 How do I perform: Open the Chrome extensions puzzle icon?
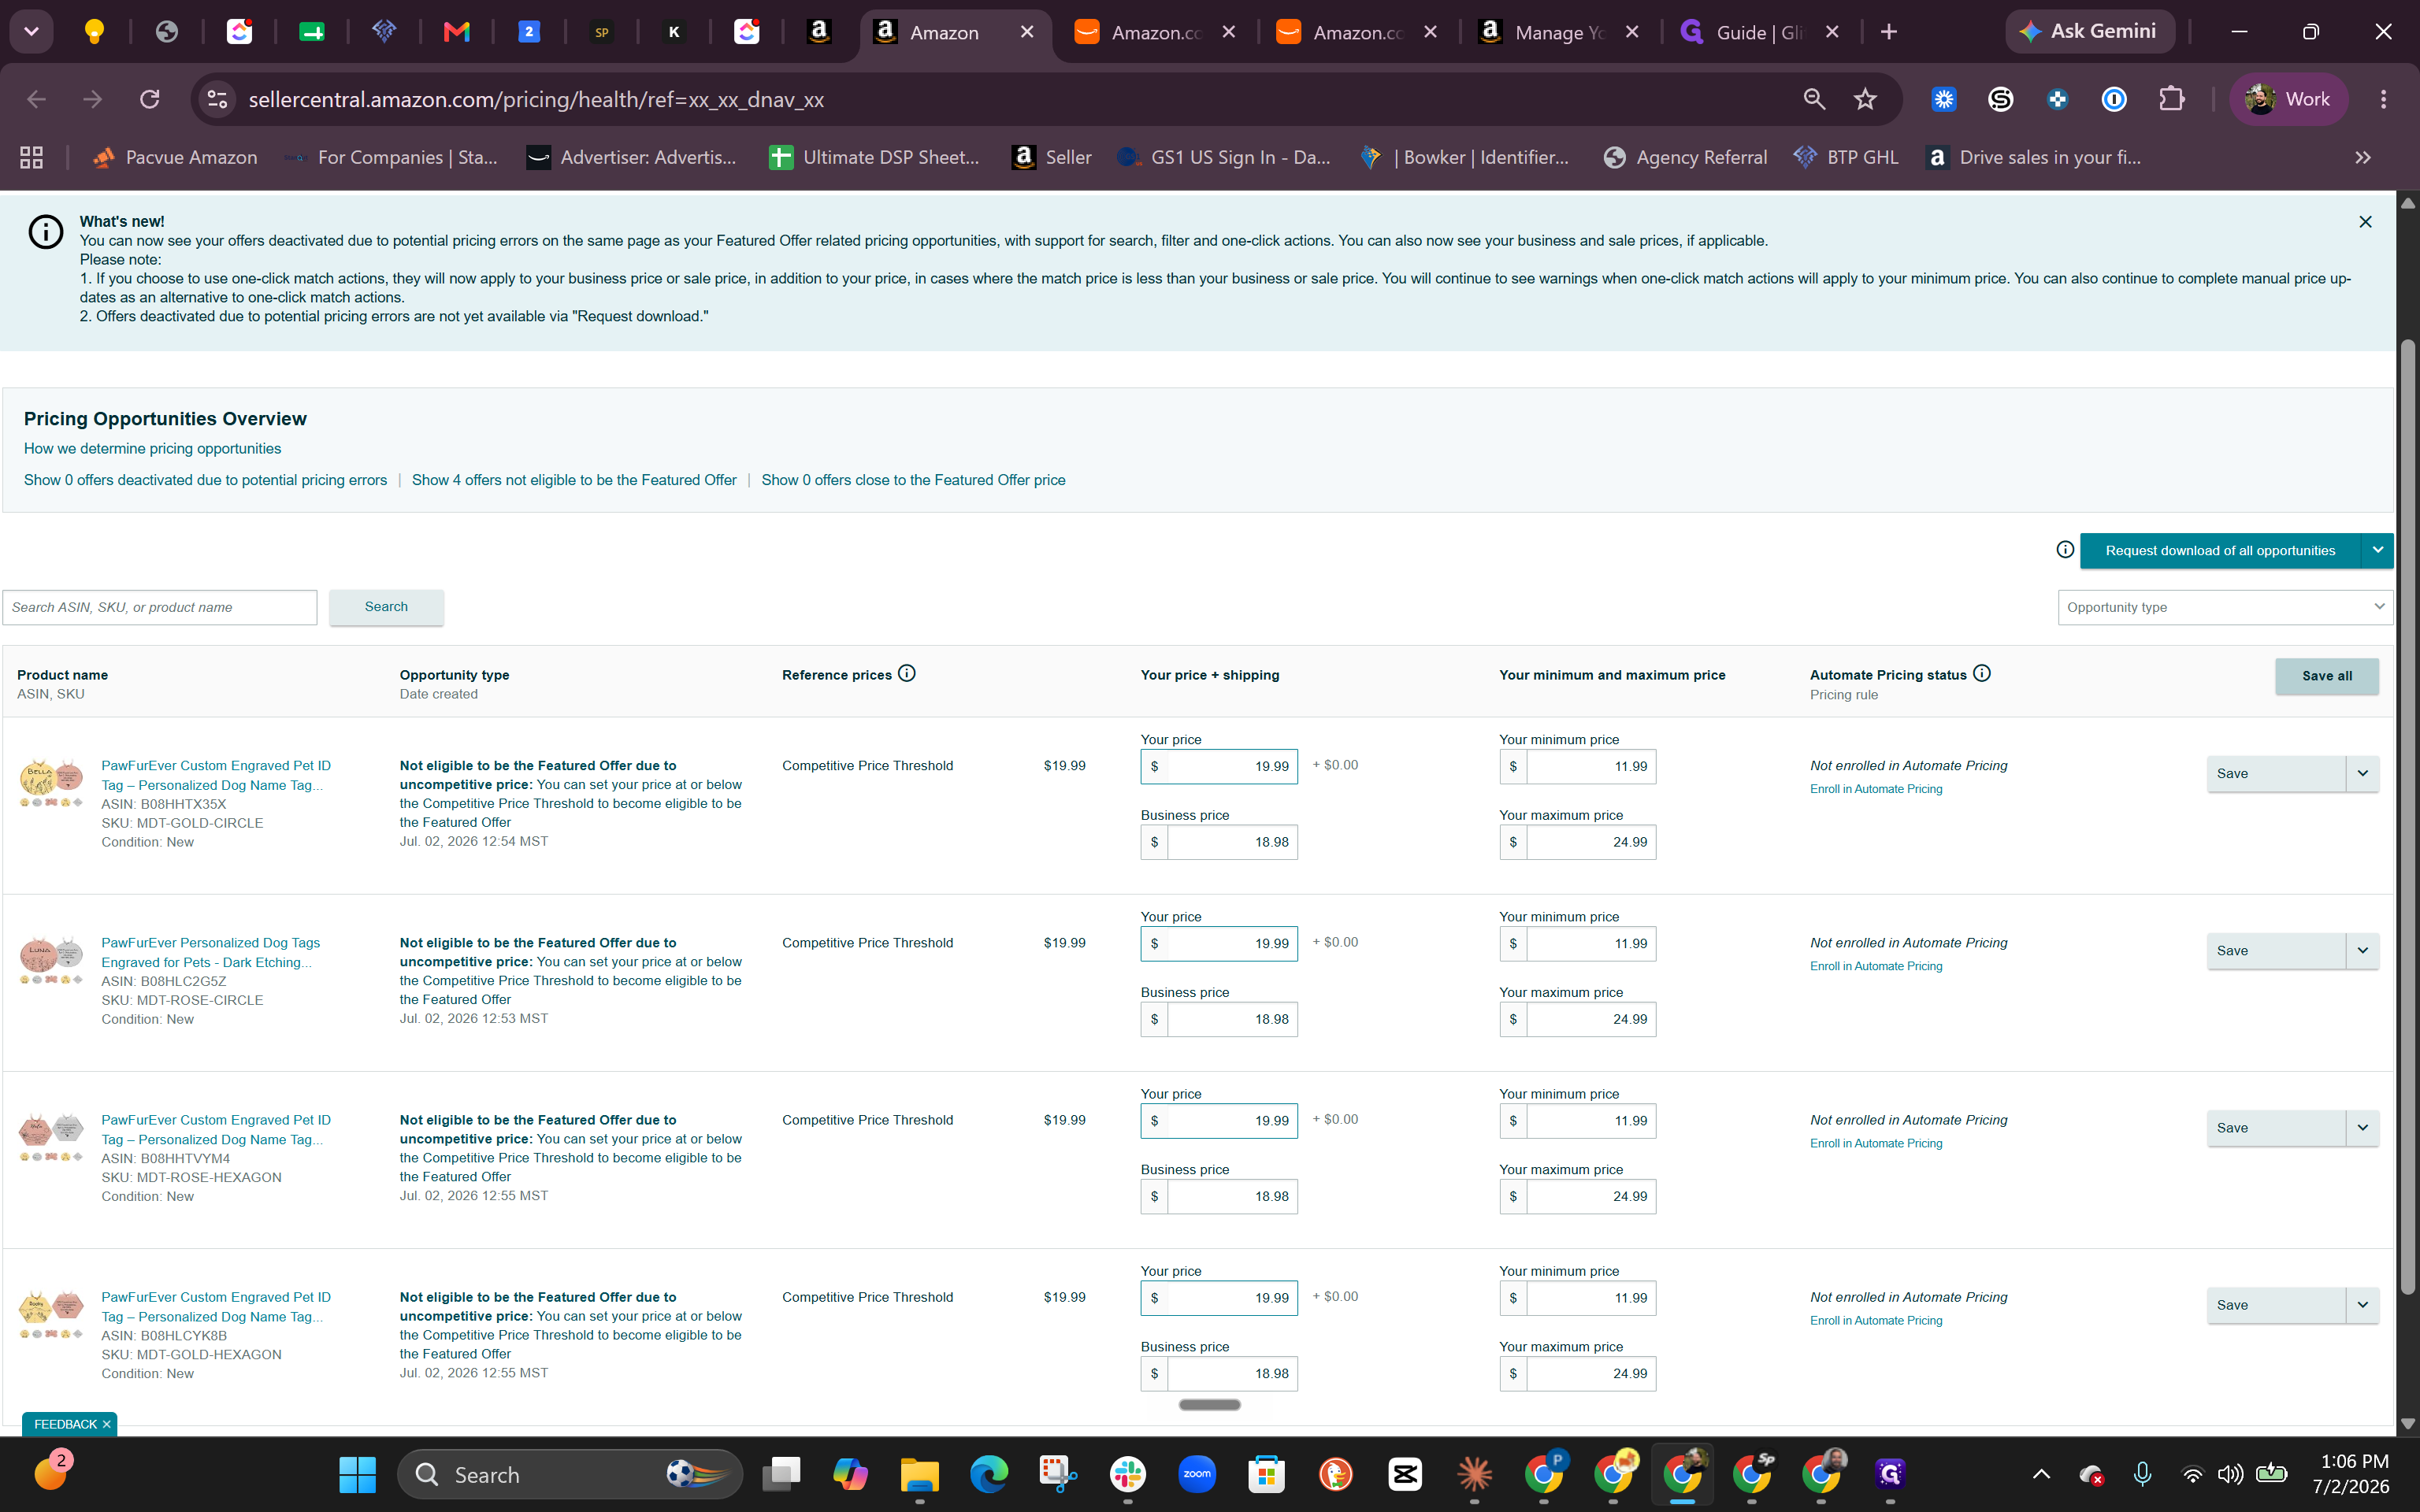(x=2171, y=99)
